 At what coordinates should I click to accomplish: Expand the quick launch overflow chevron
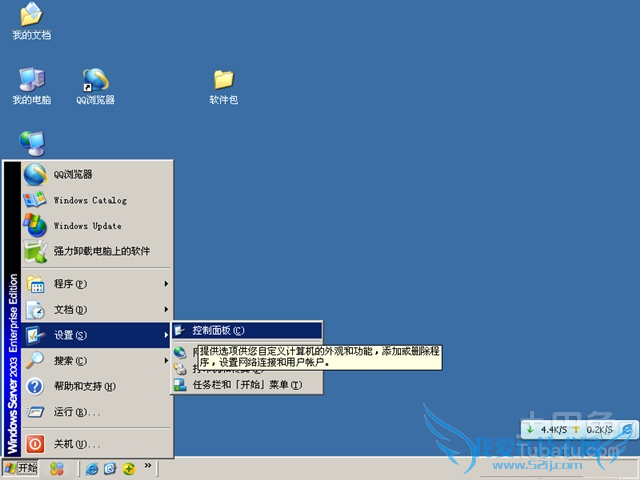149,466
